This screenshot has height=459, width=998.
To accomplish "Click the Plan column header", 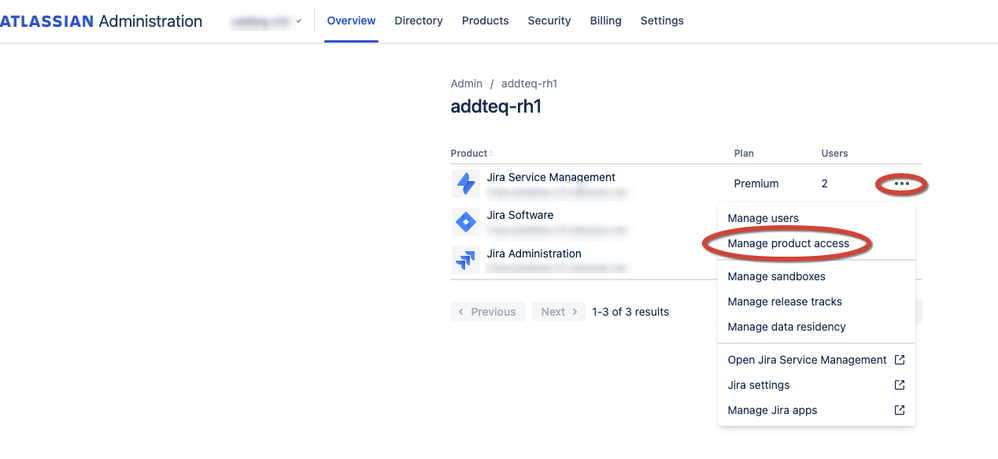I will (x=744, y=153).
